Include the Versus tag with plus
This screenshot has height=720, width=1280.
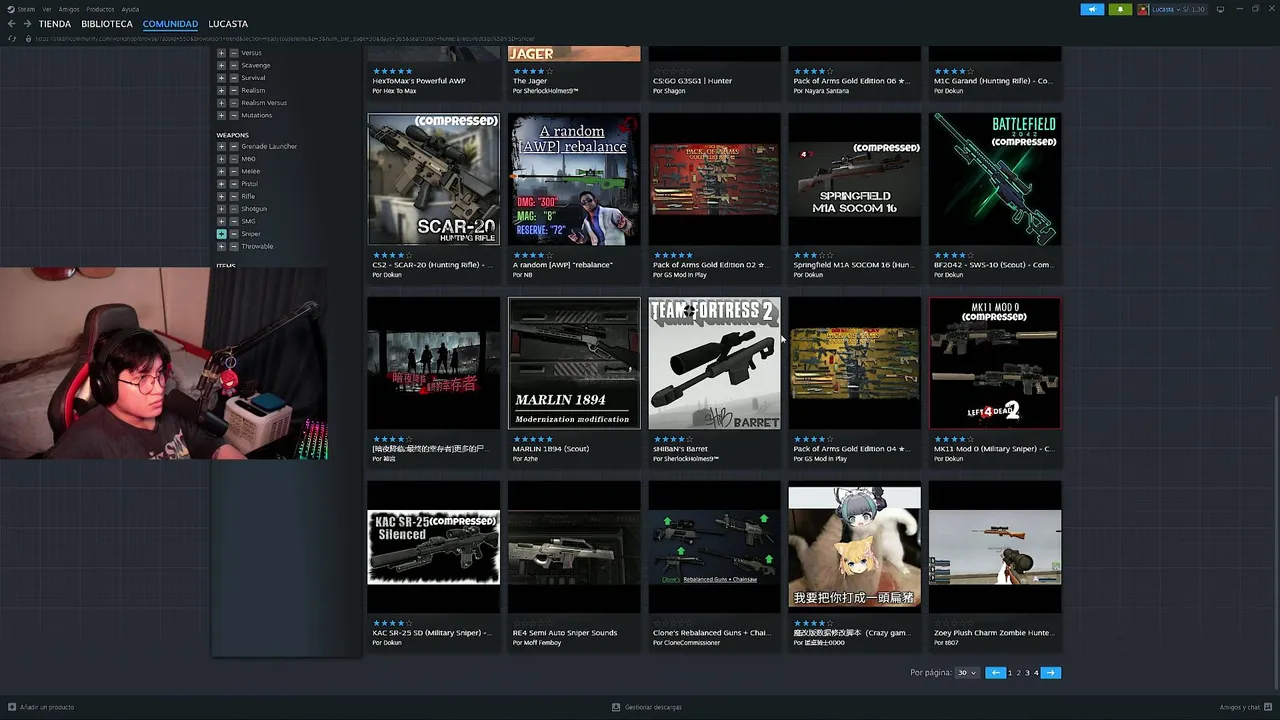[x=221, y=53]
